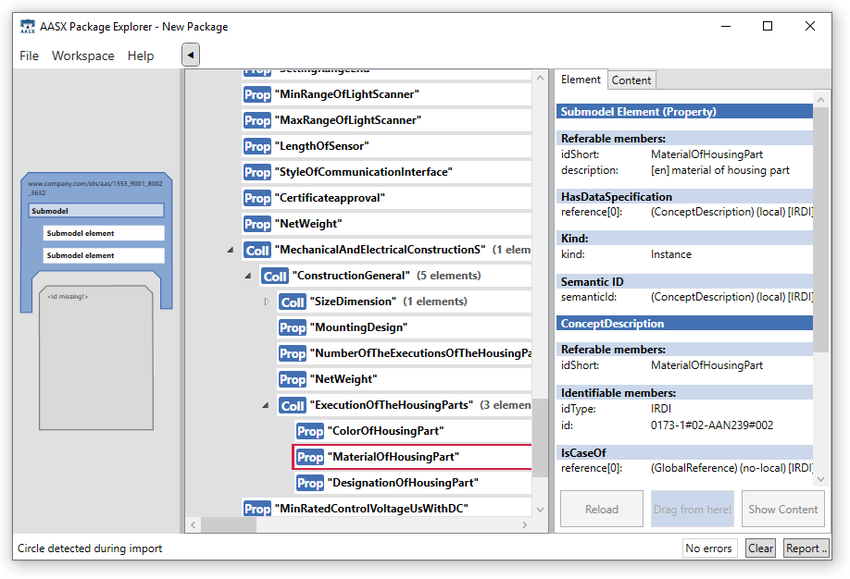
Task: Open the Workspace menu
Action: [x=83, y=56]
